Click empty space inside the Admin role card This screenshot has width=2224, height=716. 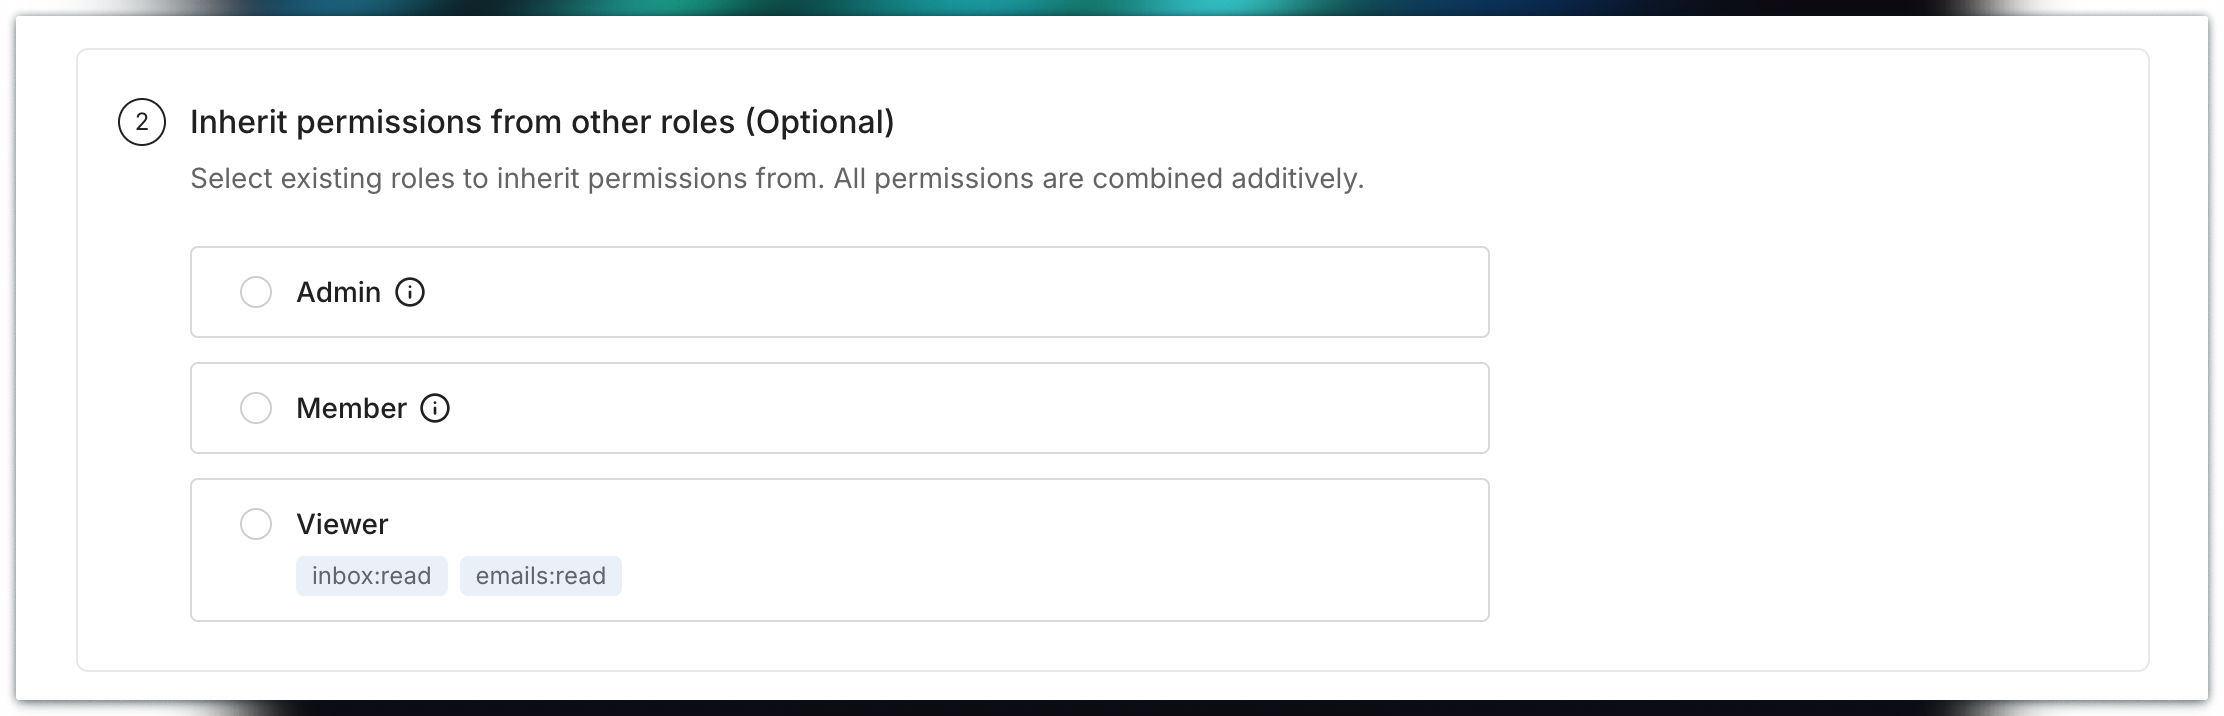pyautogui.click(x=950, y=292)
